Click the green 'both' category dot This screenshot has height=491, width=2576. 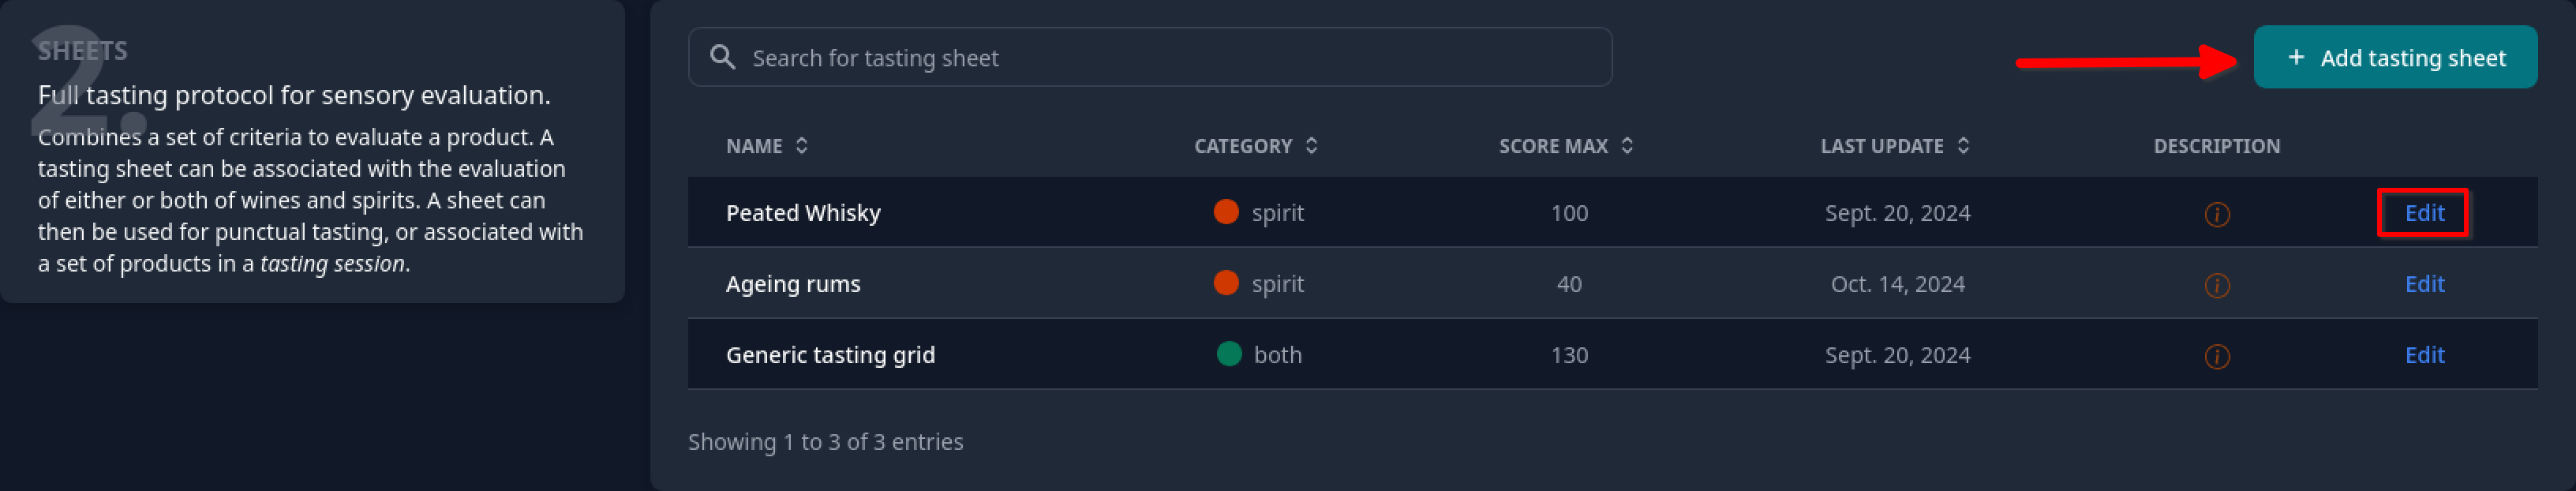point(1229,354)
